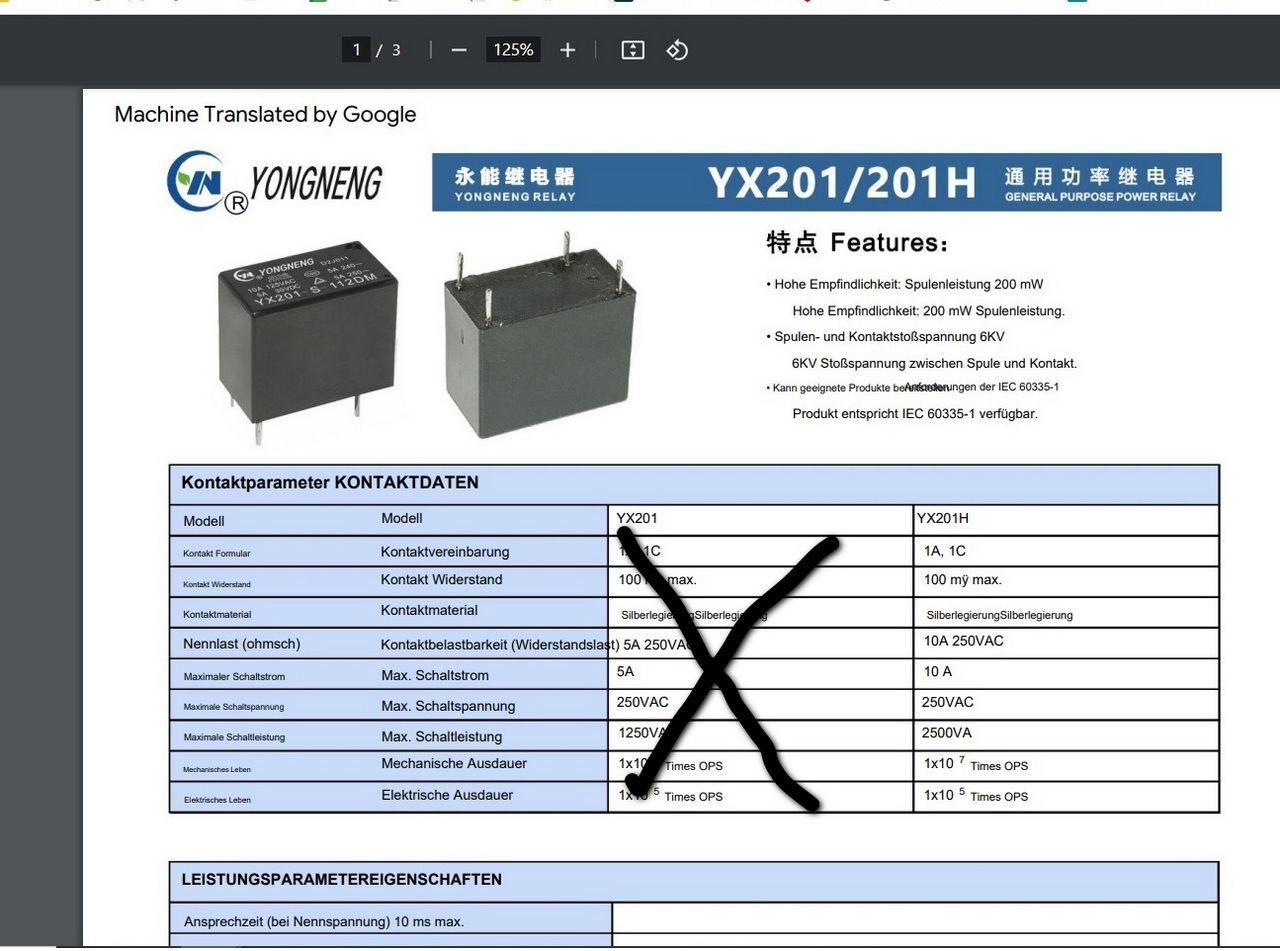Click "1x10 5 Times OPS" in YX201H column

[x=976, y=796]
